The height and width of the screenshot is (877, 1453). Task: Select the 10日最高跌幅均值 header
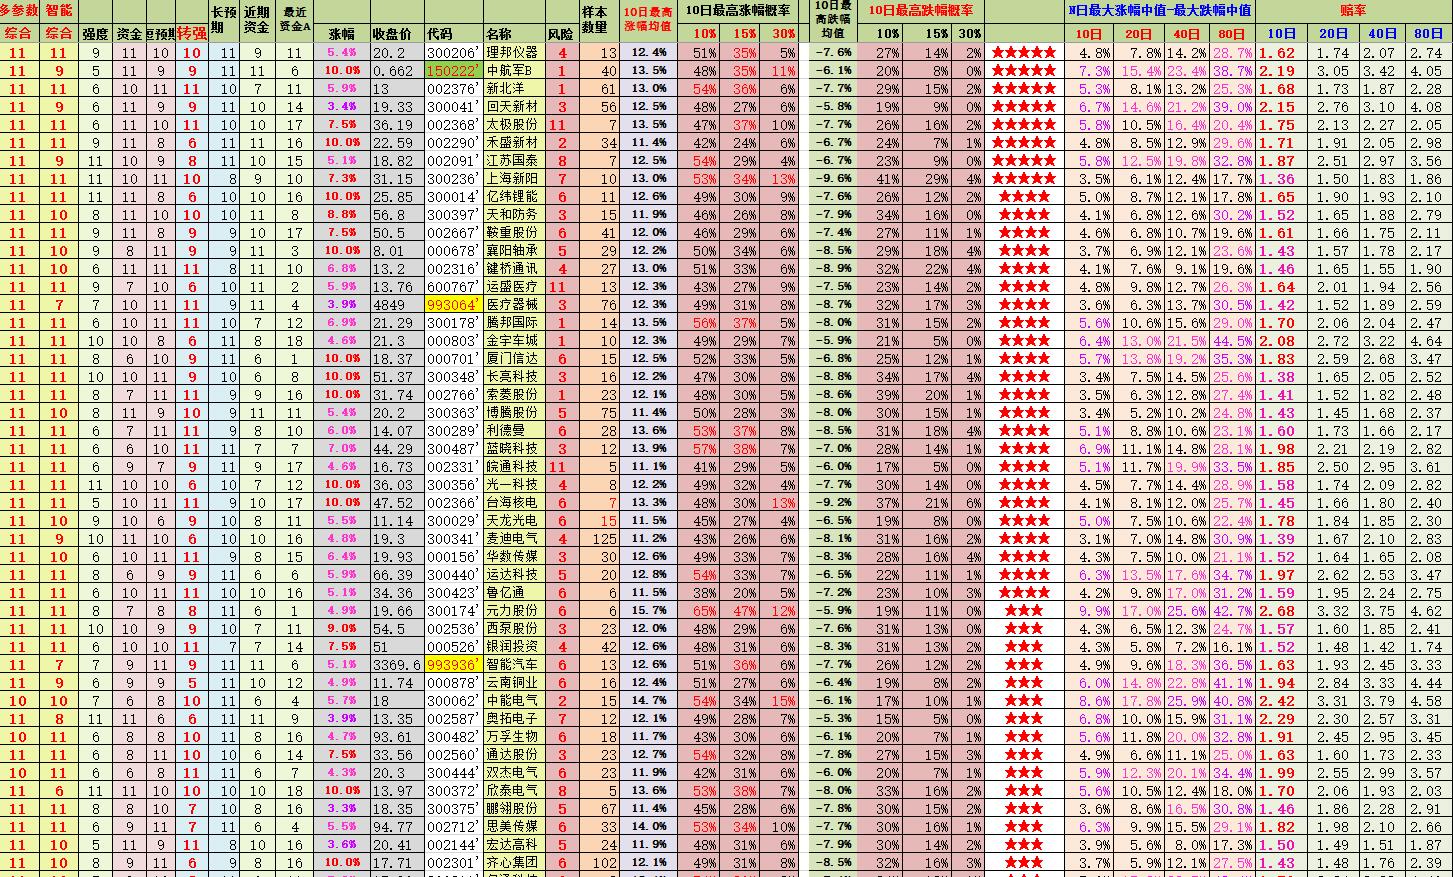coord(833,21)
